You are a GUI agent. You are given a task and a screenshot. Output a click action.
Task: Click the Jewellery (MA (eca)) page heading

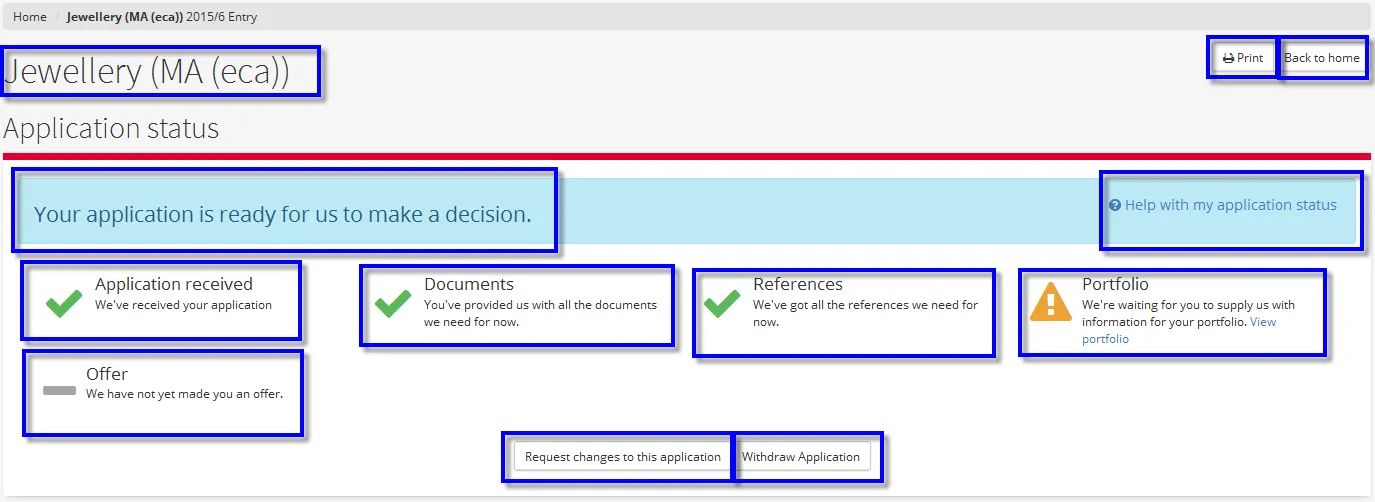click(x=147, y=72)
